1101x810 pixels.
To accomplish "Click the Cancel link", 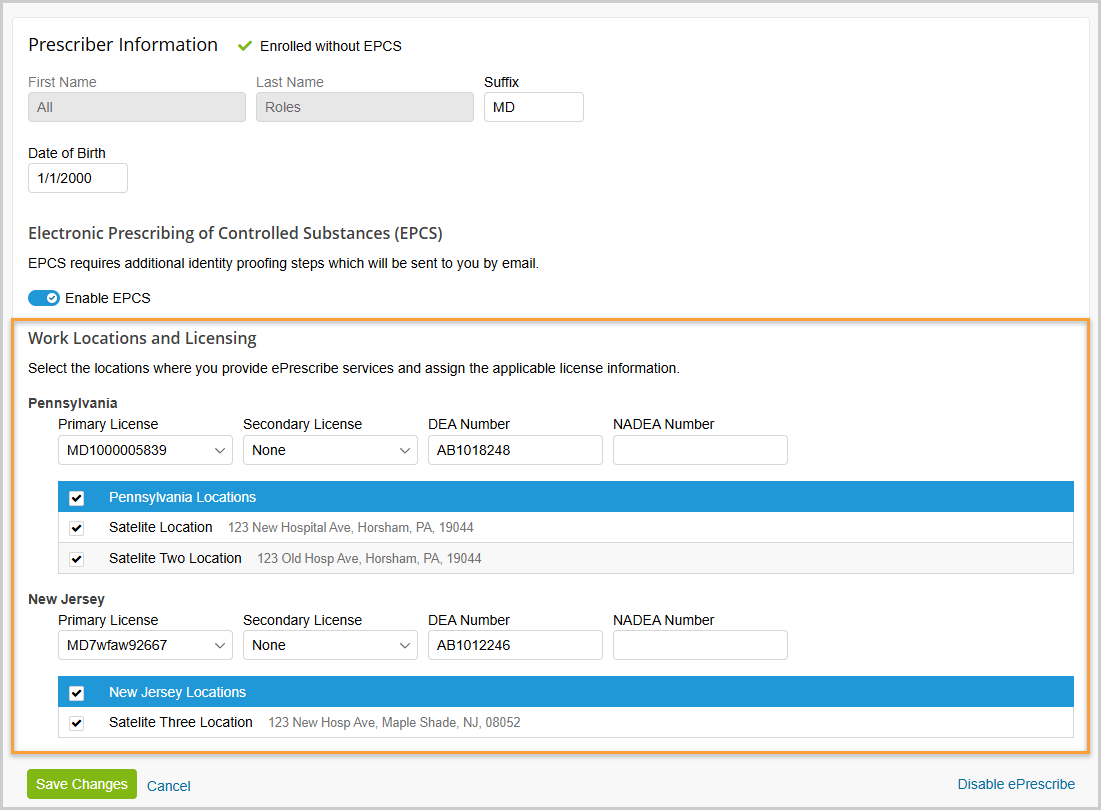I will (x=169, y=786).
